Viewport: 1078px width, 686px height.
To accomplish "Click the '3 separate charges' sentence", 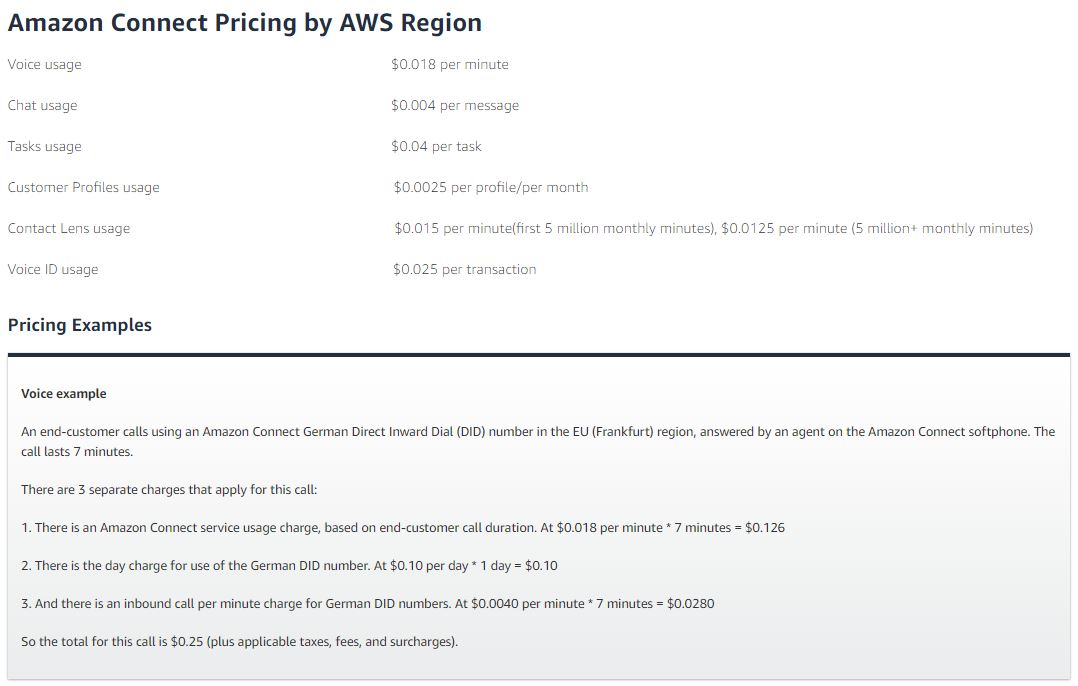I will (168, 490).
